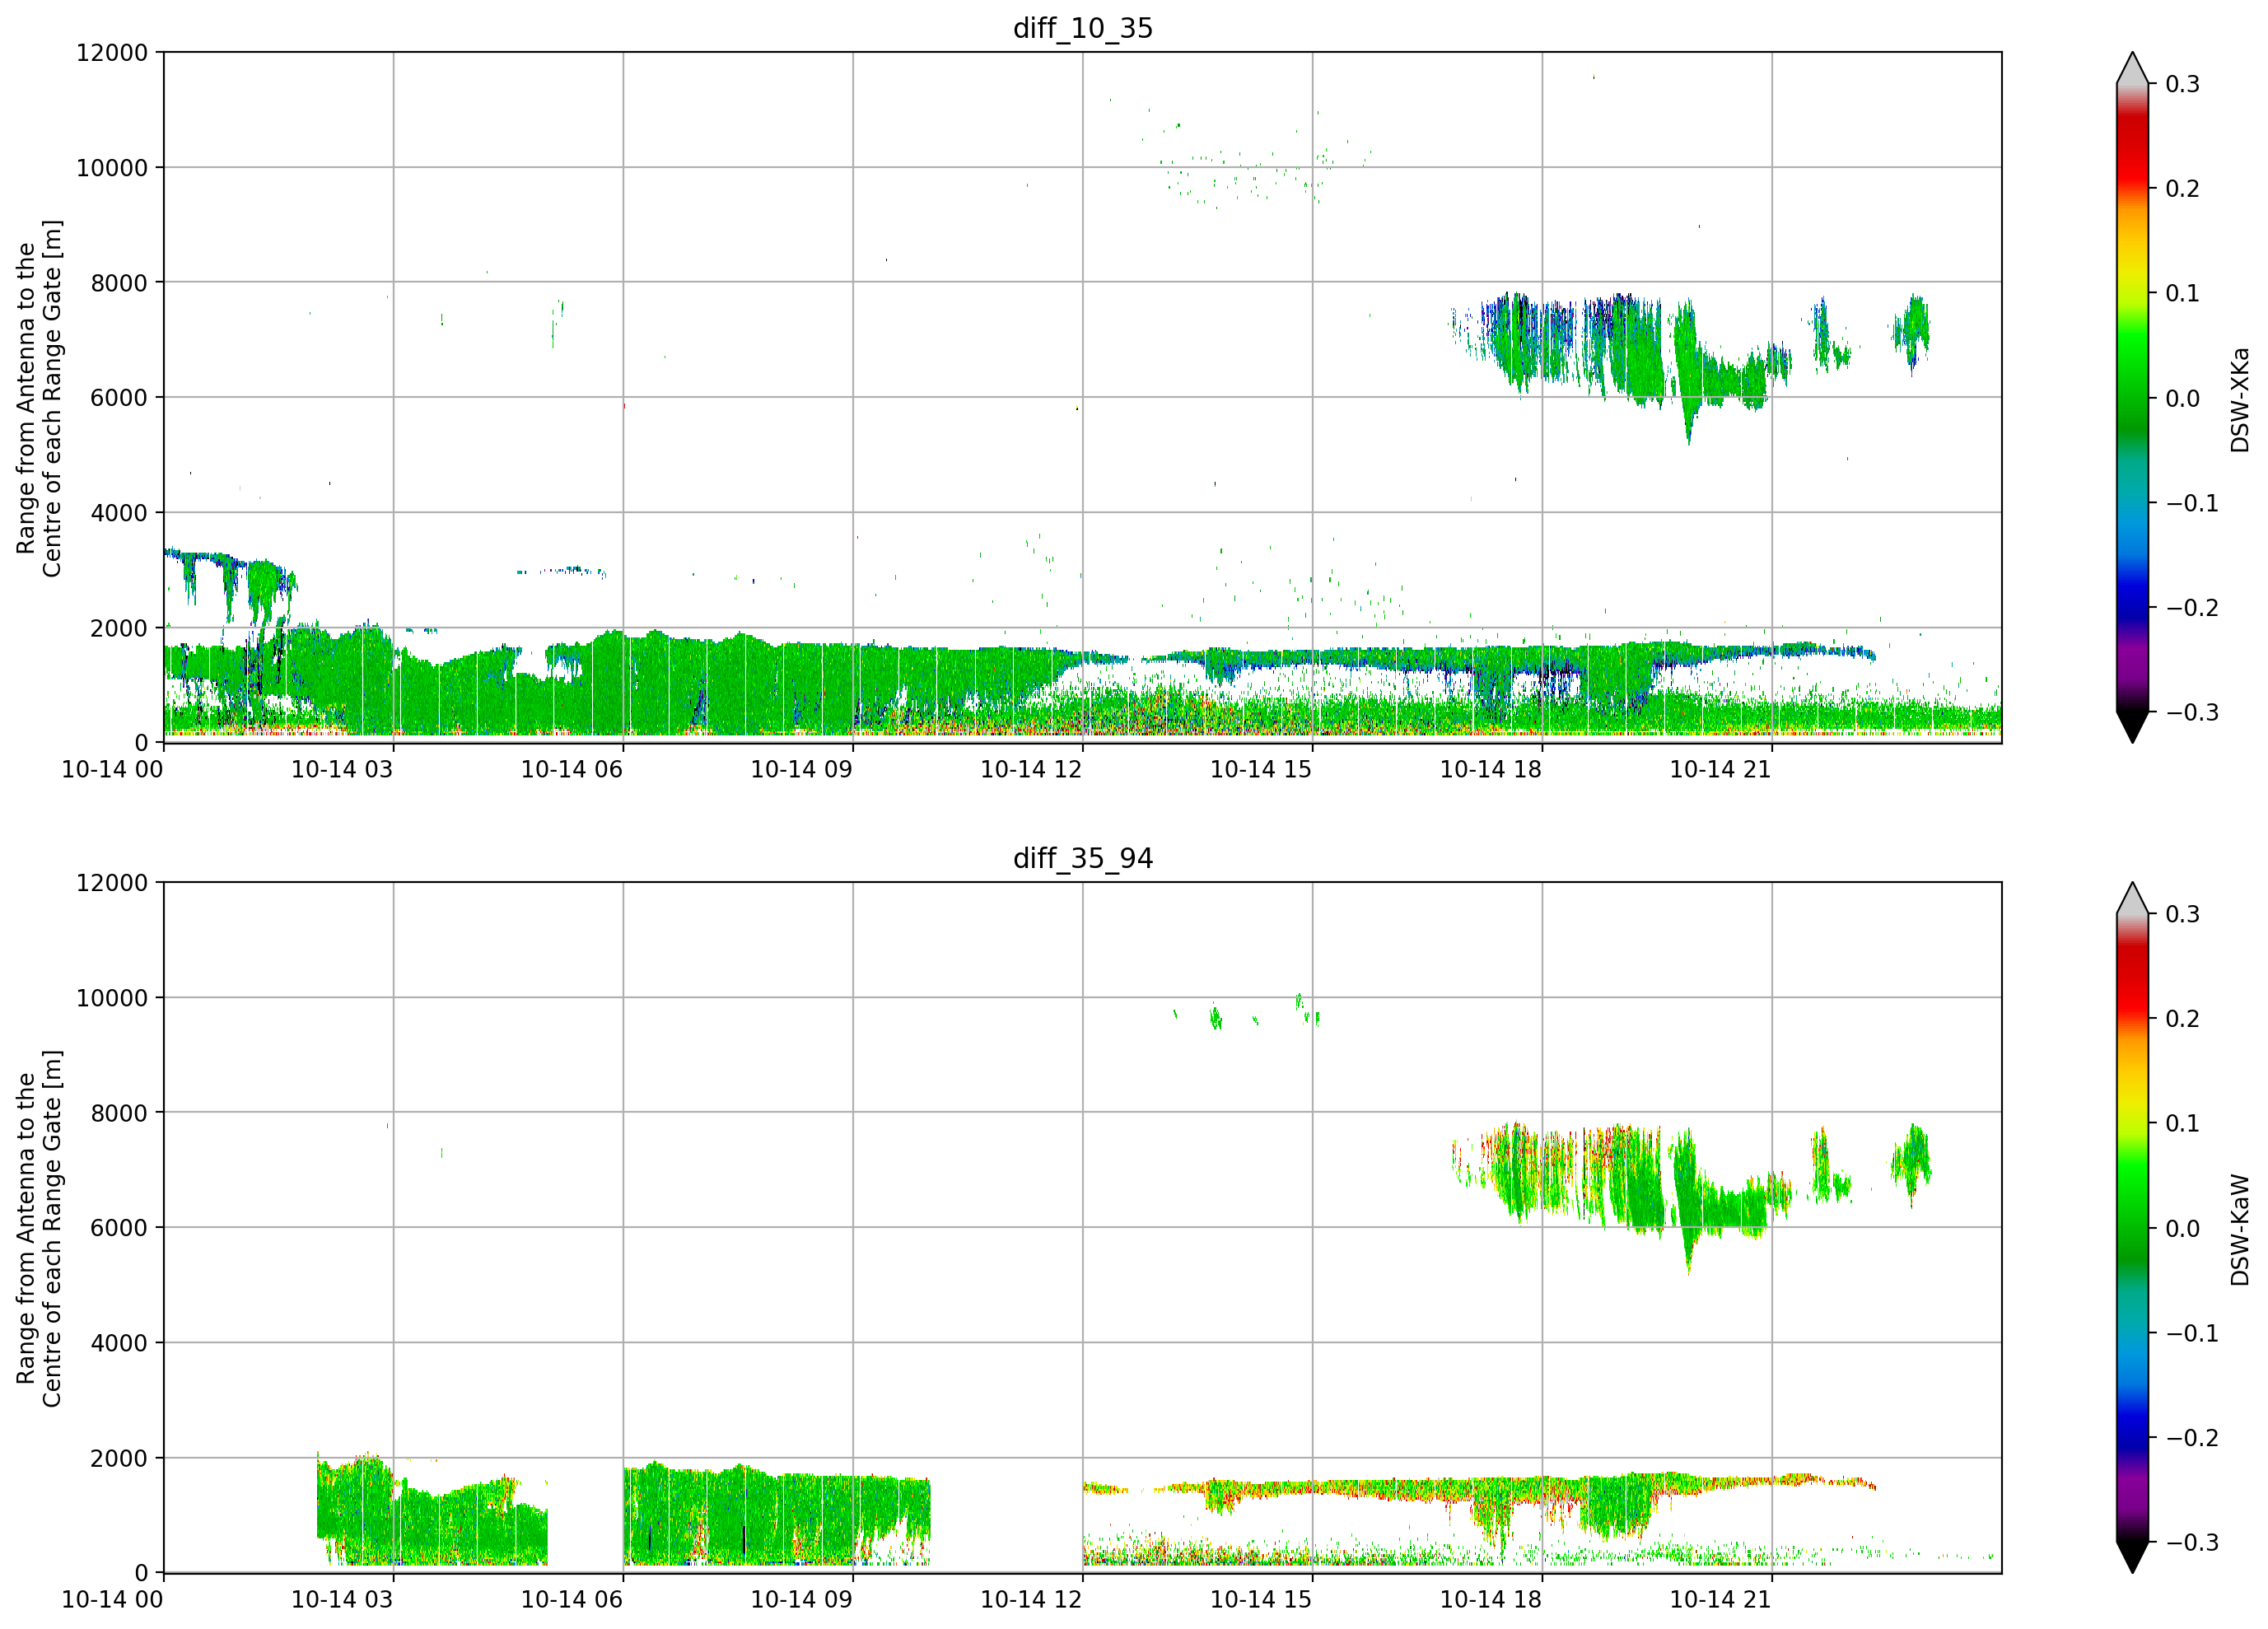Click 8000 y-tick in diff_35_94 plot
Image resolution: width=2268 pixels, height=1629 pixels.
(x=119, y=1113)
